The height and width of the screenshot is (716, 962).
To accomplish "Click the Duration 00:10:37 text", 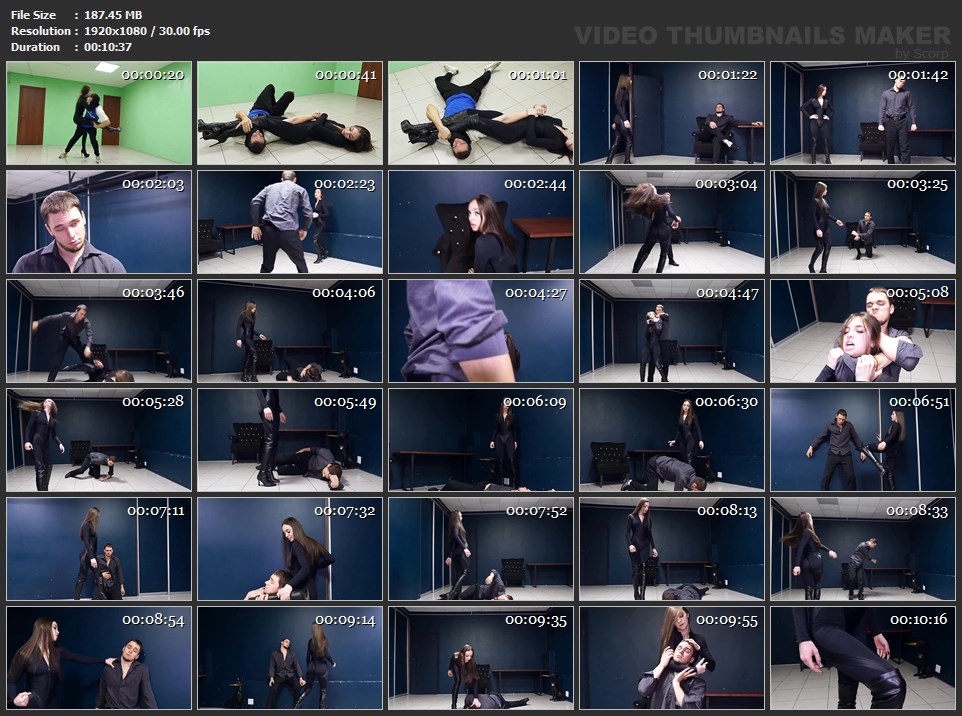I will pos(71,47).
